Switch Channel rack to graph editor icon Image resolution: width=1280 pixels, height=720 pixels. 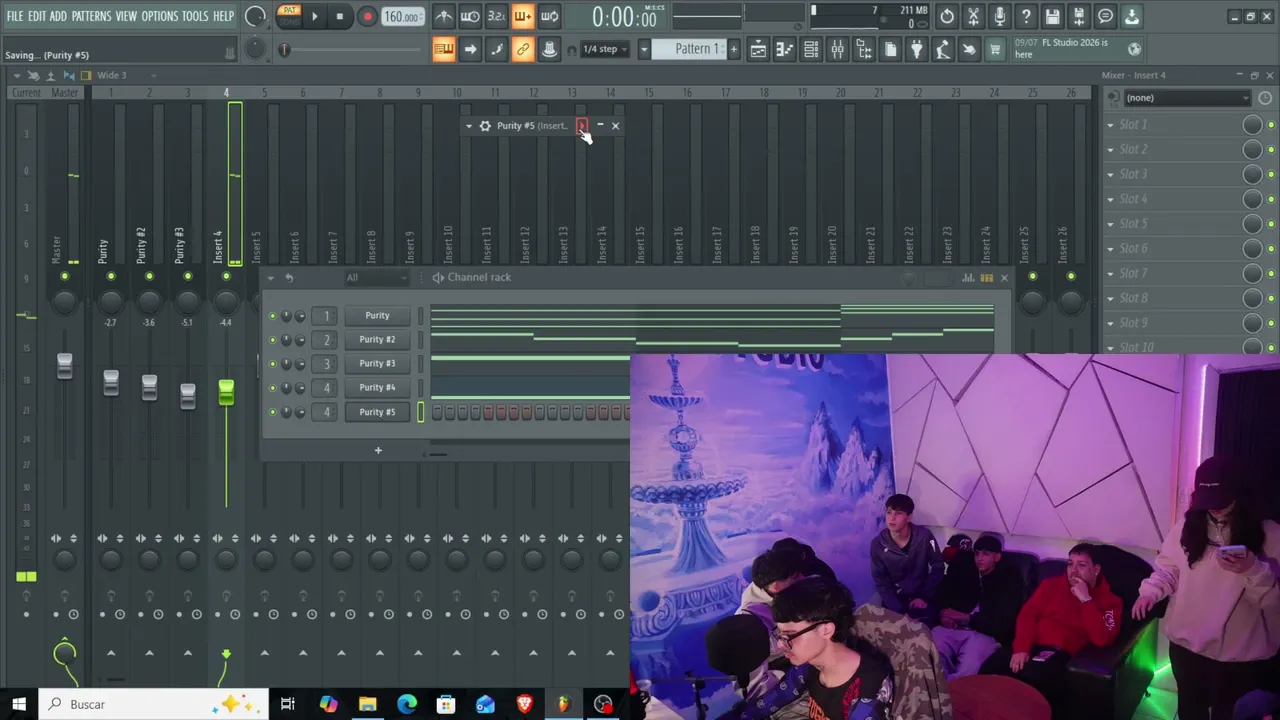pyautogui.click(x=968, y=278)
